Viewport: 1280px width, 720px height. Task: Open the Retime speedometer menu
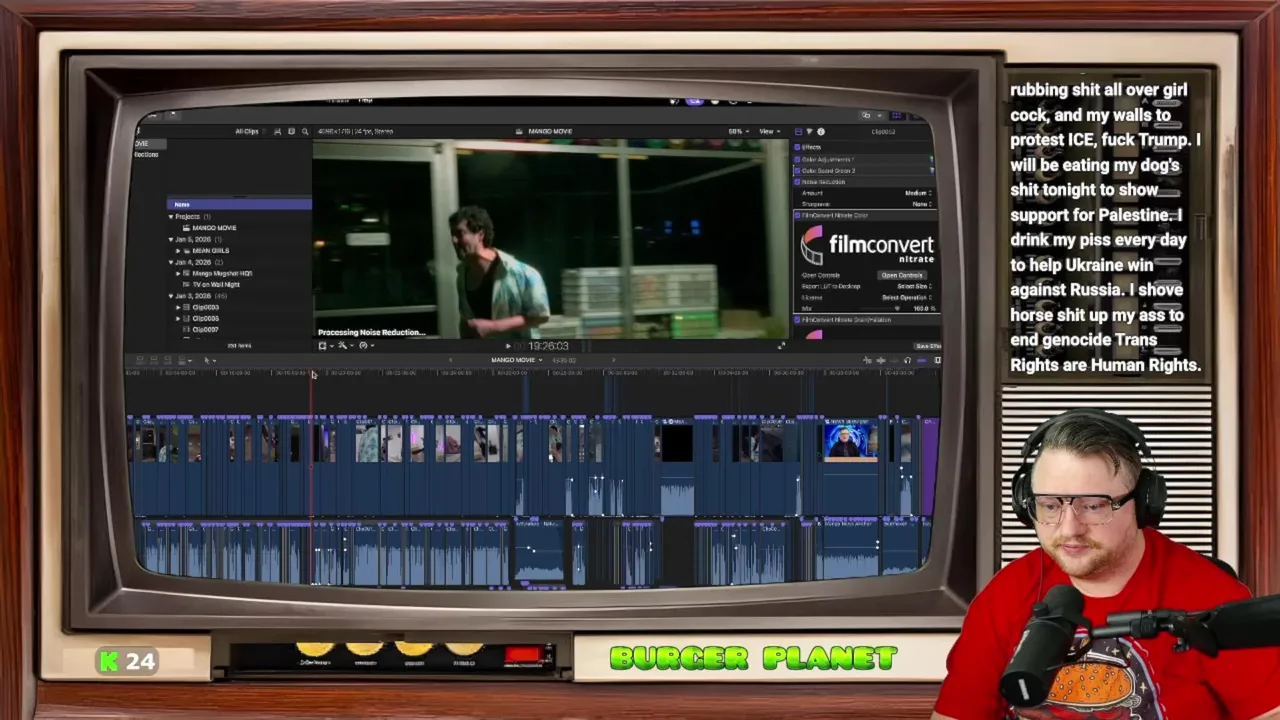(x=366, y=345)
